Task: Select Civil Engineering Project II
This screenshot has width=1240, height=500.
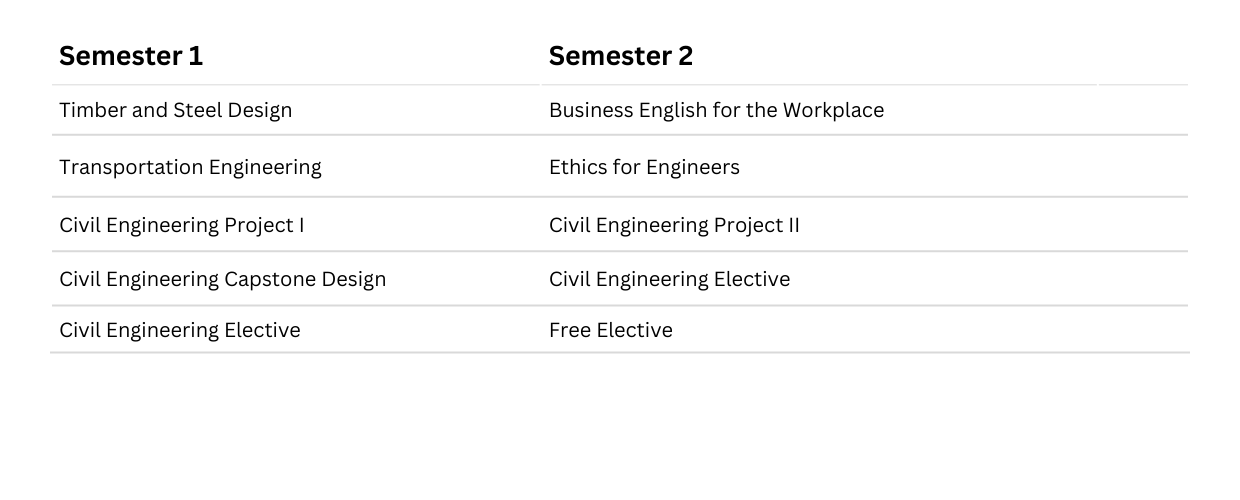Action: click(675, 225)
